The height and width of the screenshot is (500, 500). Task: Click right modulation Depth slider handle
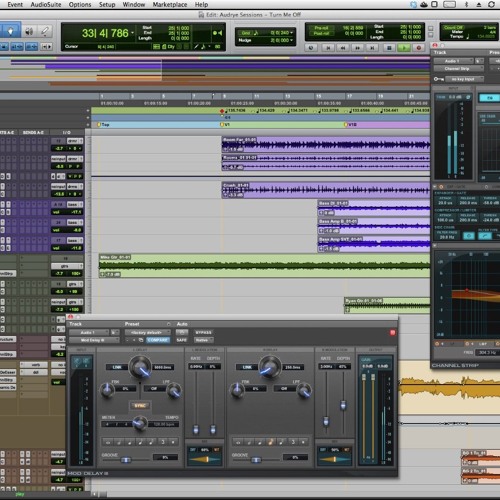coord(343,405)
